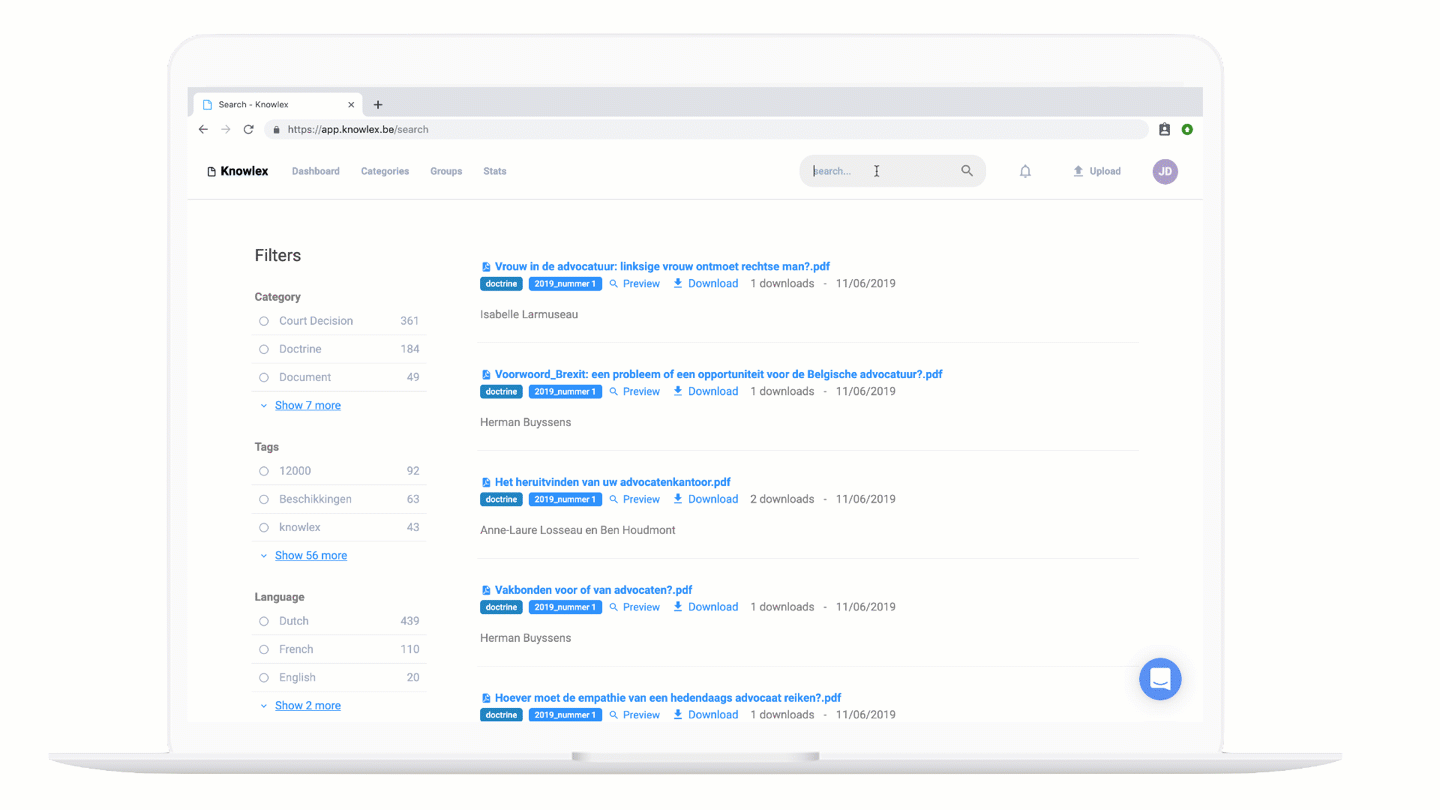Click author name Isabelle Larmuseau
1440x810 pixels.
pos(529,315)
